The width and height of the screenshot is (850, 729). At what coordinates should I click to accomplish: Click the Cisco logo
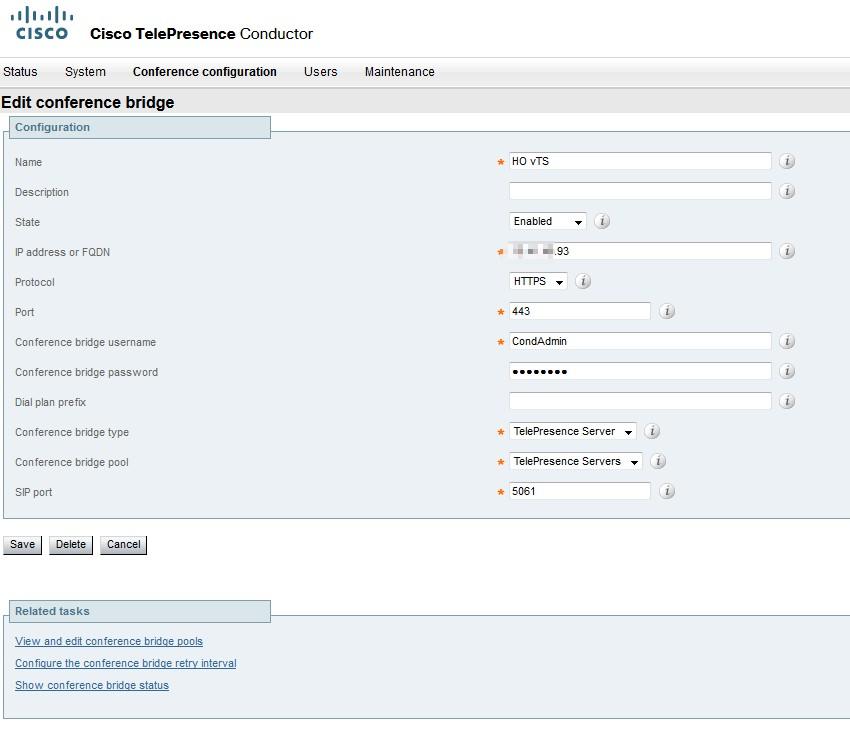point(42,24)
